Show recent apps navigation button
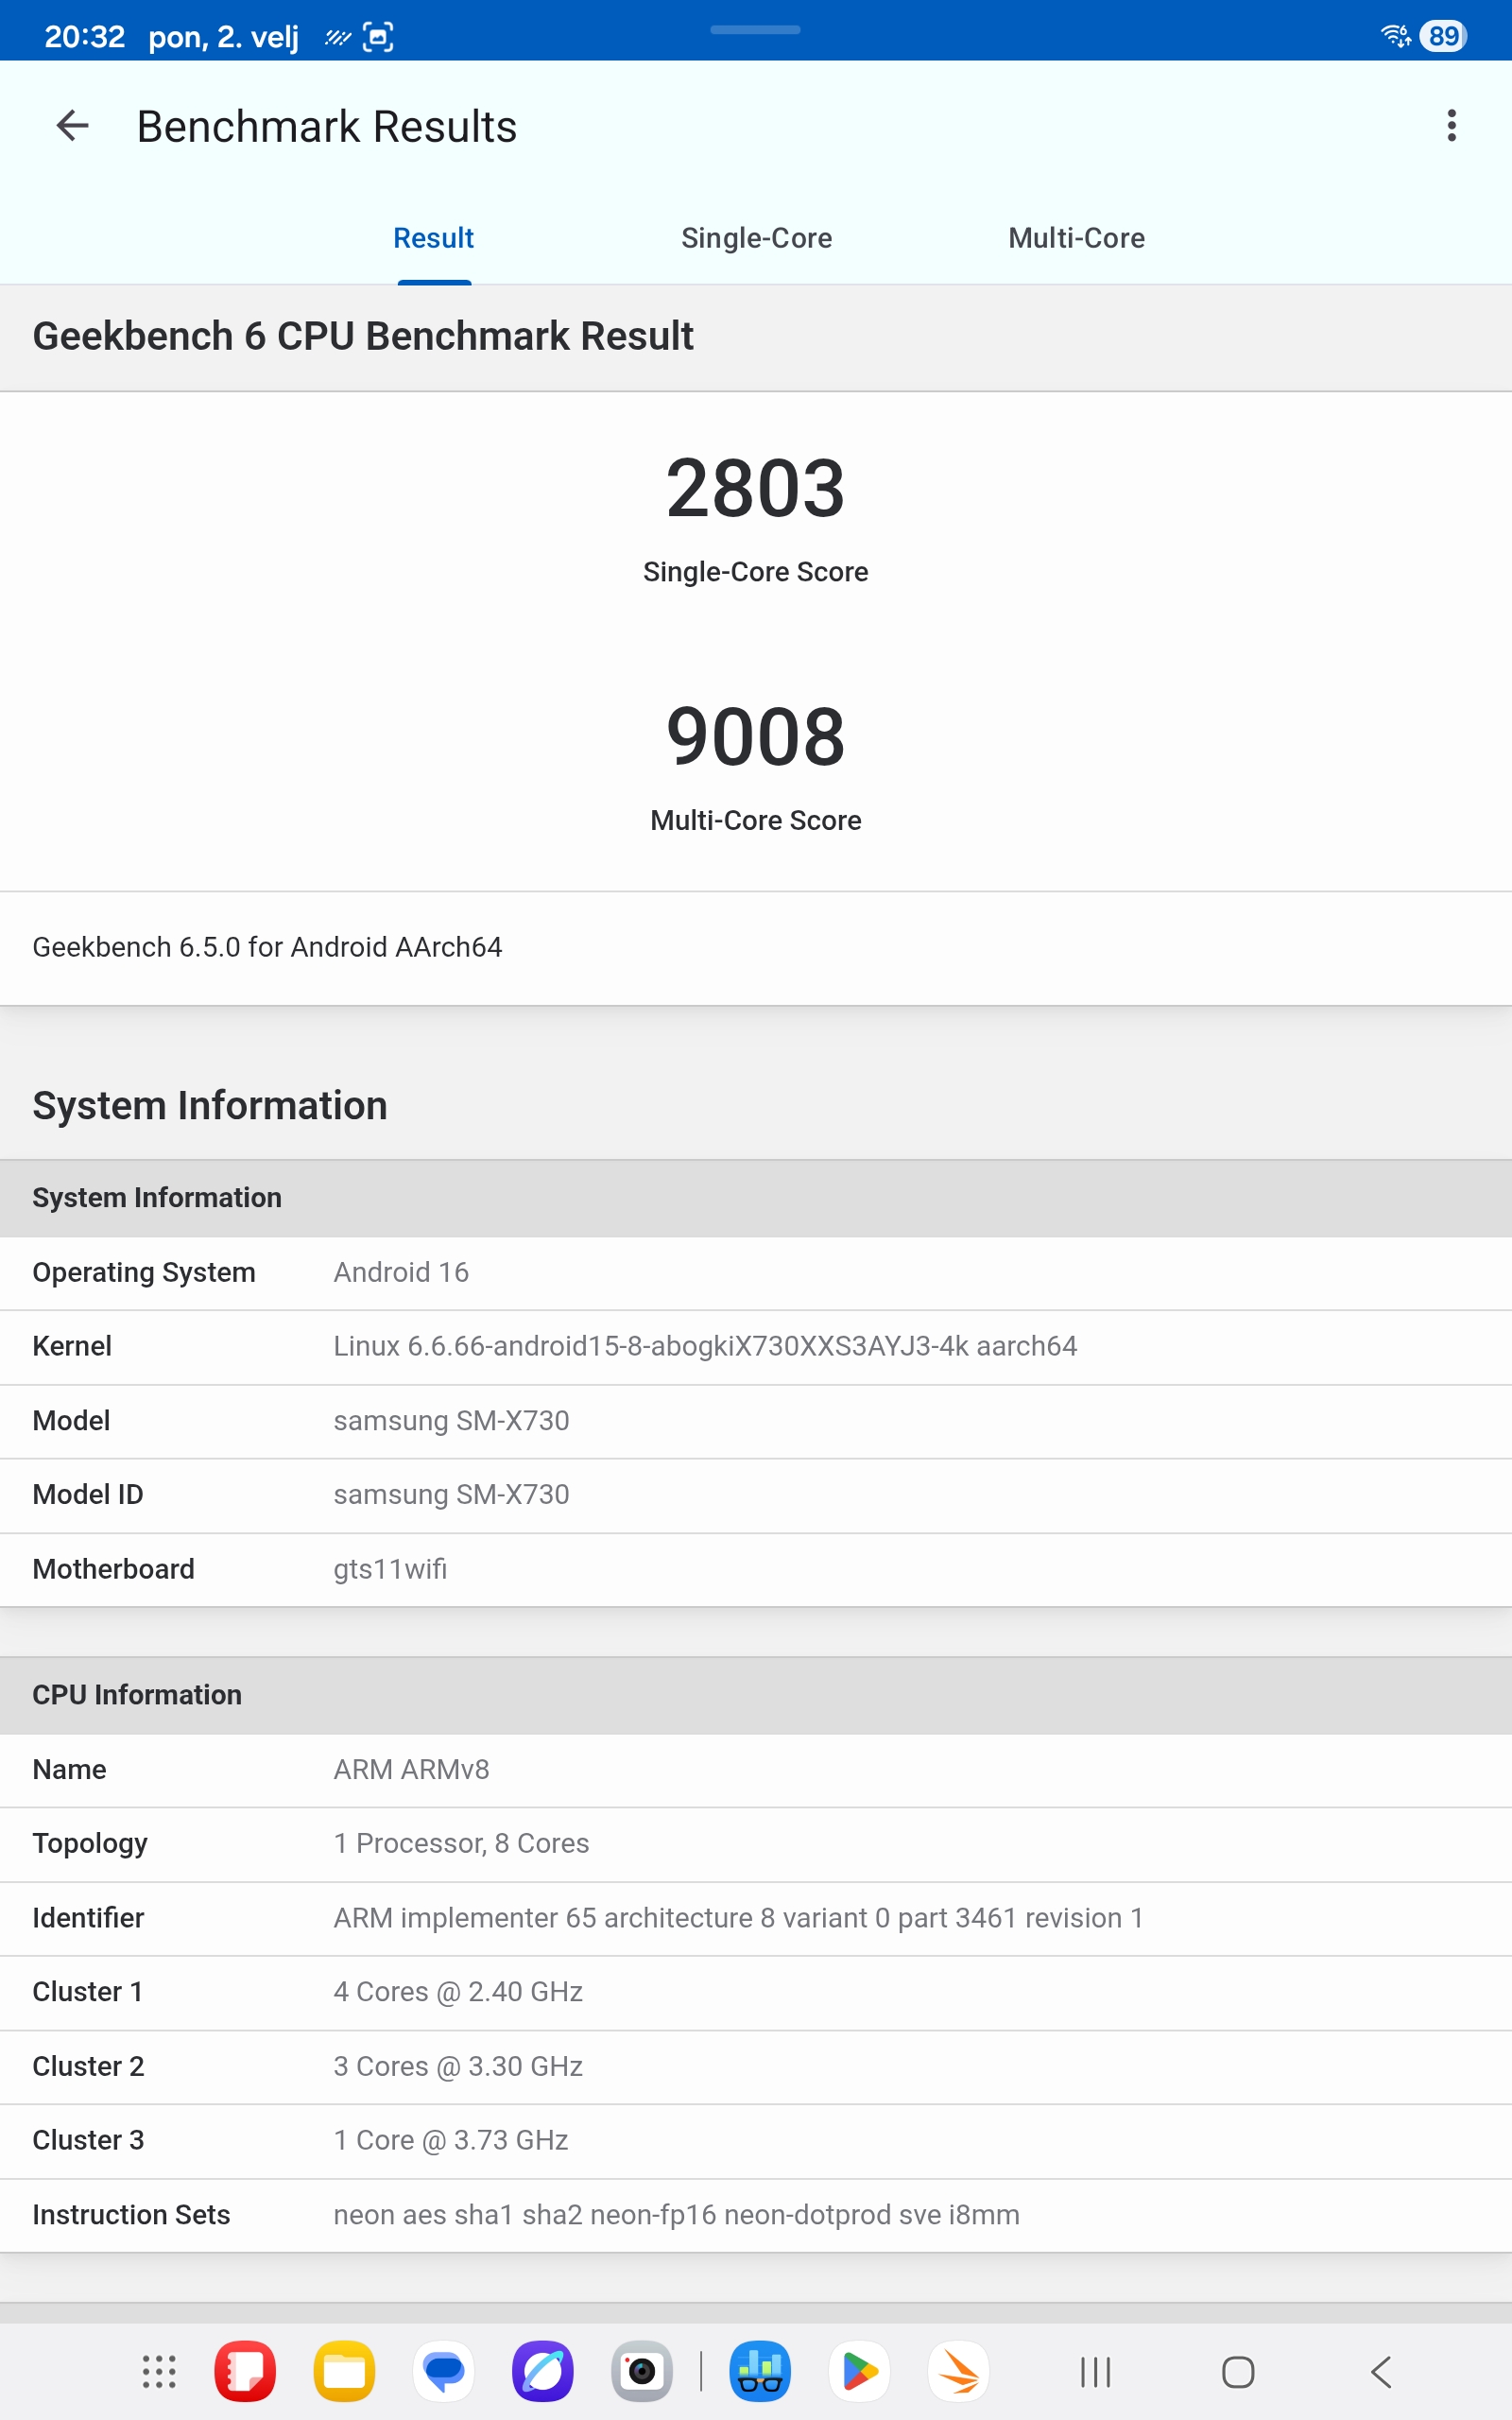1512x2420 pixels. [1095, 2371]
